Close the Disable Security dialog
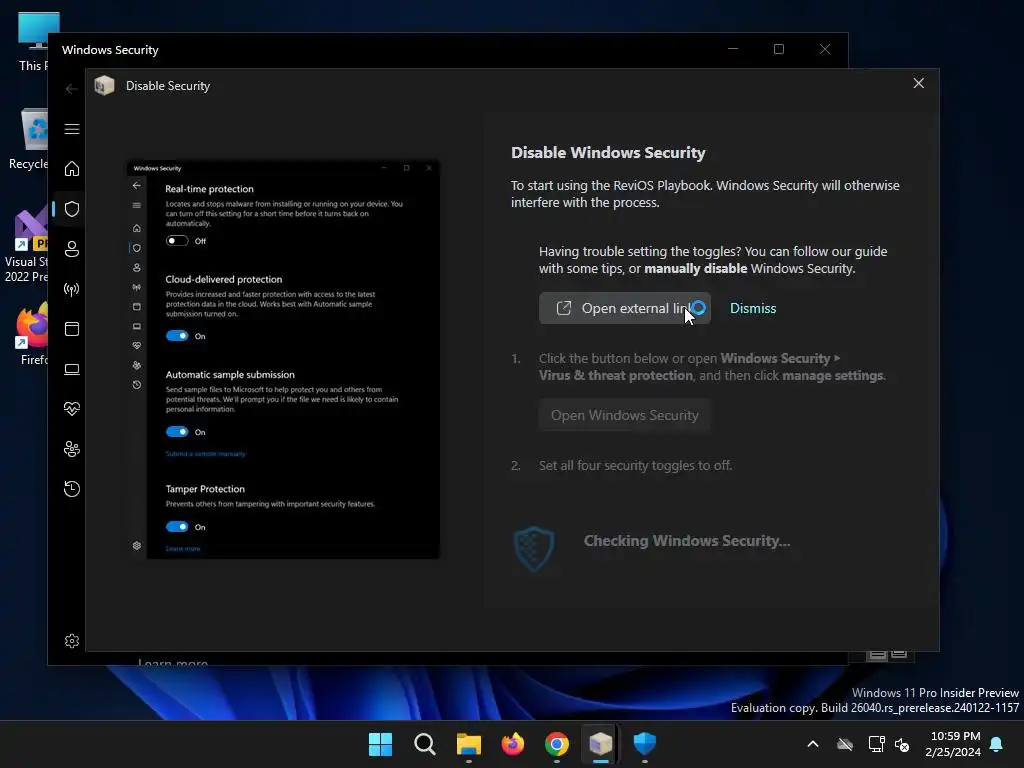1024x768 pixels. 918,84
